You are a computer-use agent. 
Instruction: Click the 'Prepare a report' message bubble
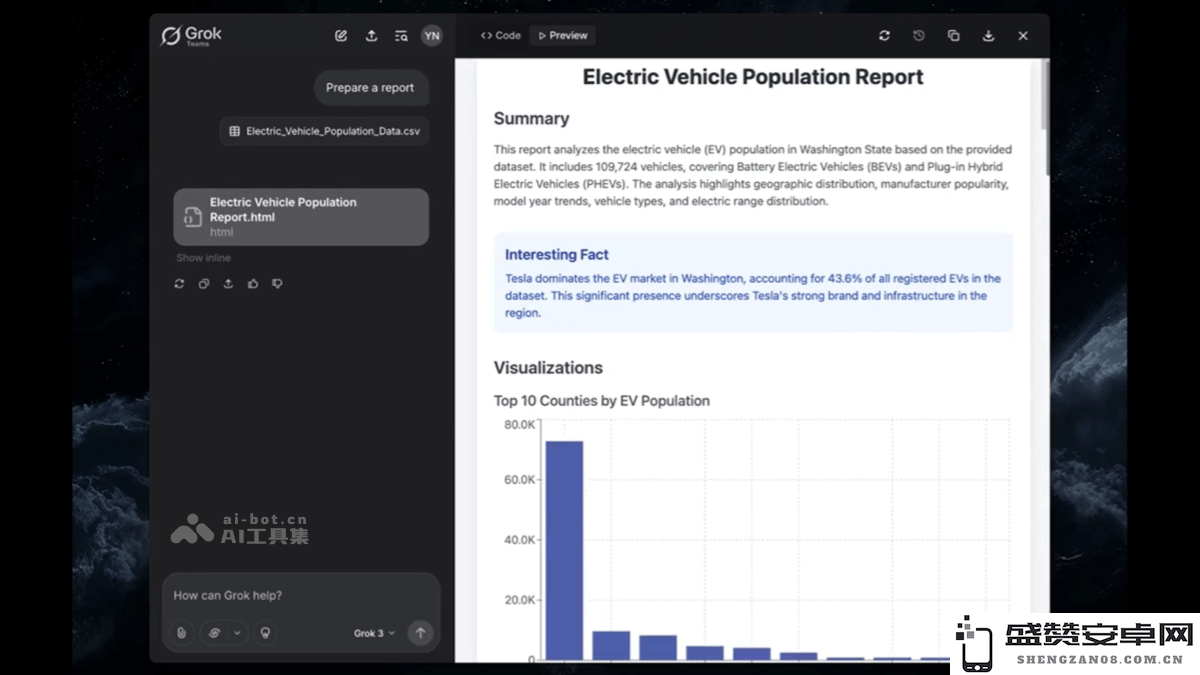click(x=370, y=88)
